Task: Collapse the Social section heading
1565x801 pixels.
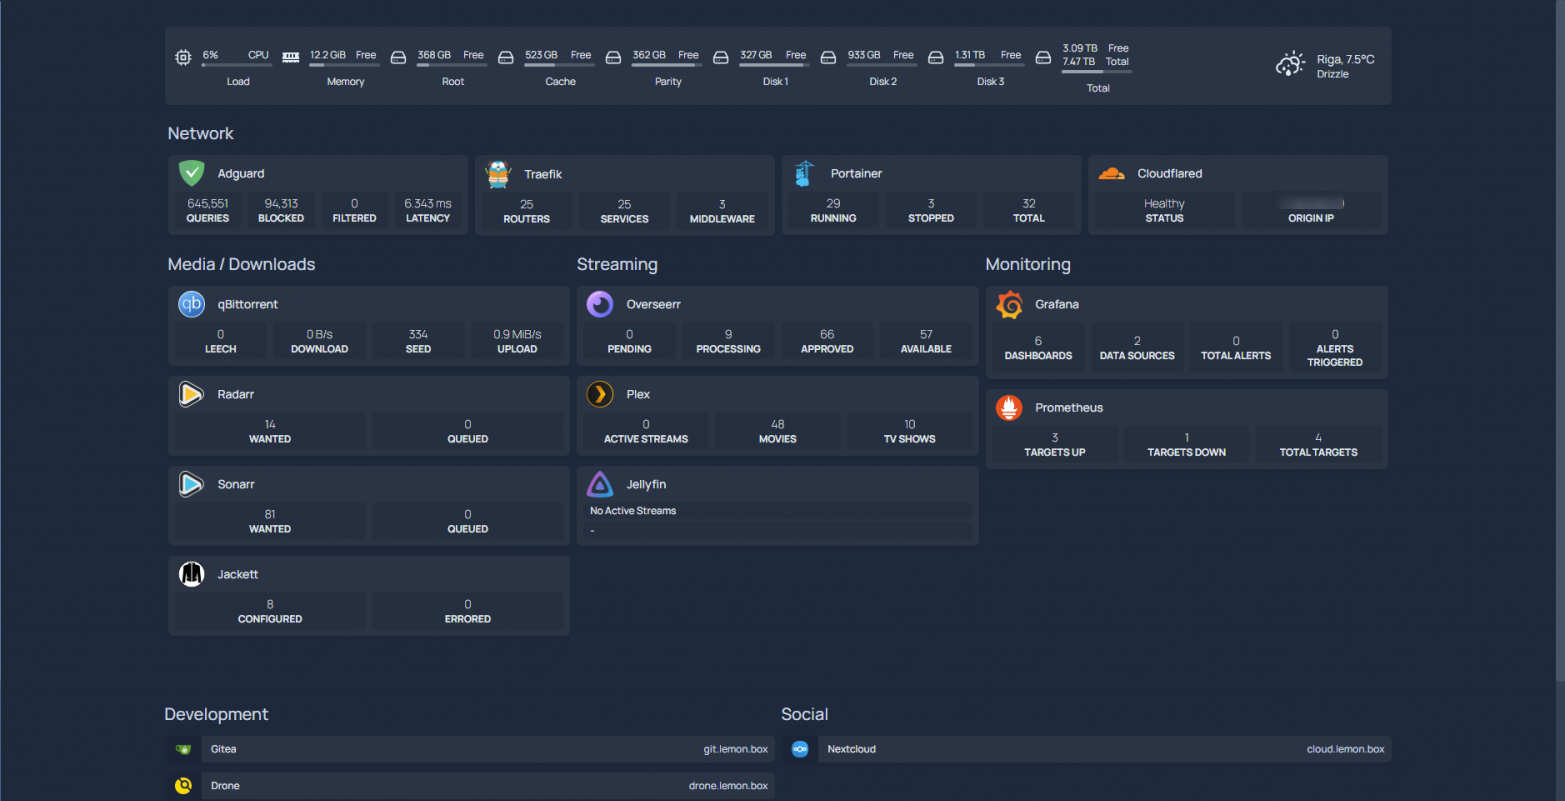Action: click(x=805, y=715)
